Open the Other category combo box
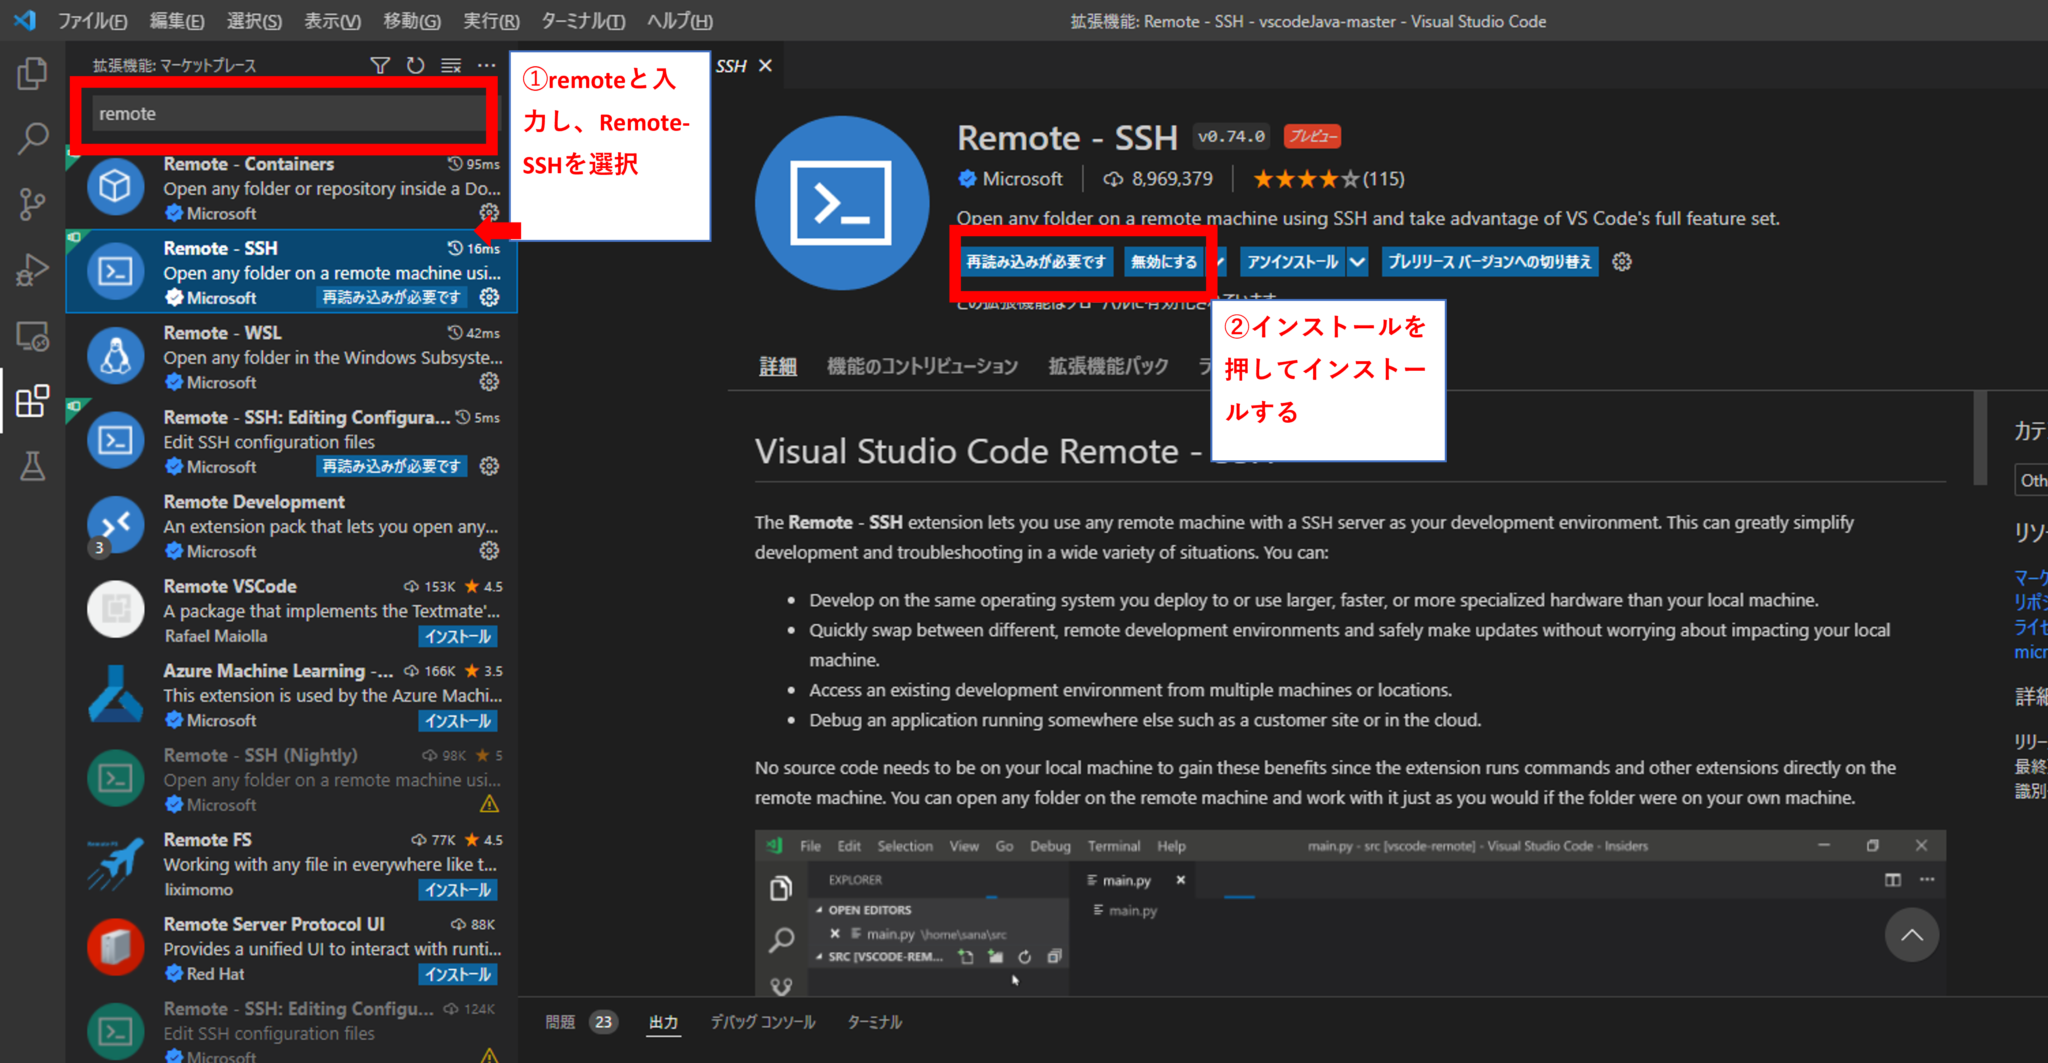 pyautogui.click(x=2032, y=479)
